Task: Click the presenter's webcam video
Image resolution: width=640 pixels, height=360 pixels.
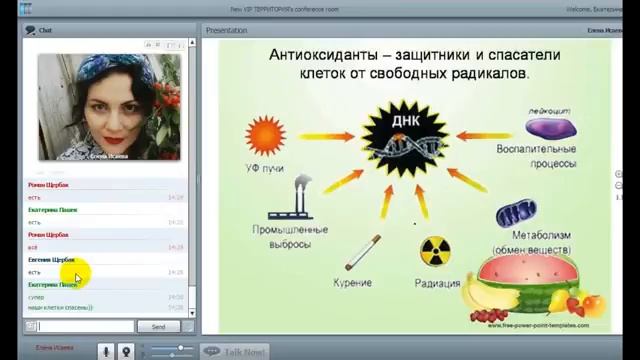Action: (109, 107)
